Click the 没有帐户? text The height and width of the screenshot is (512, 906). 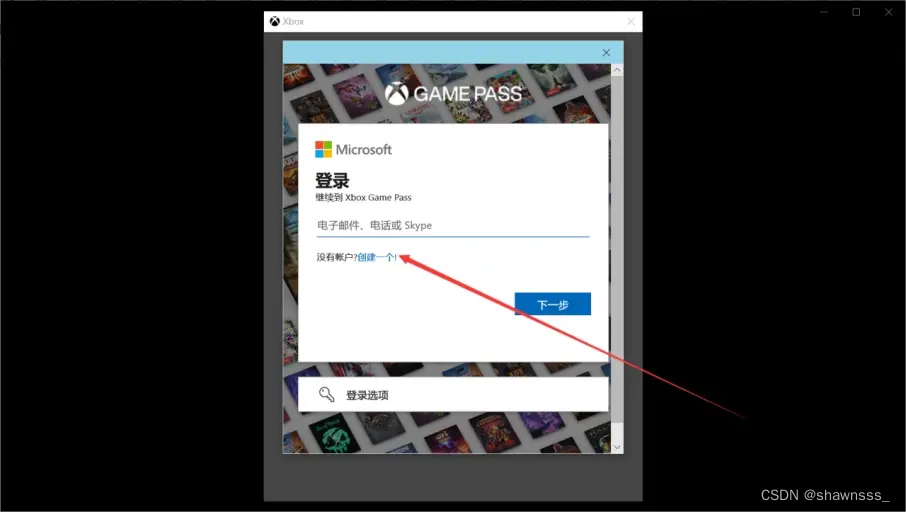[337, 257]
